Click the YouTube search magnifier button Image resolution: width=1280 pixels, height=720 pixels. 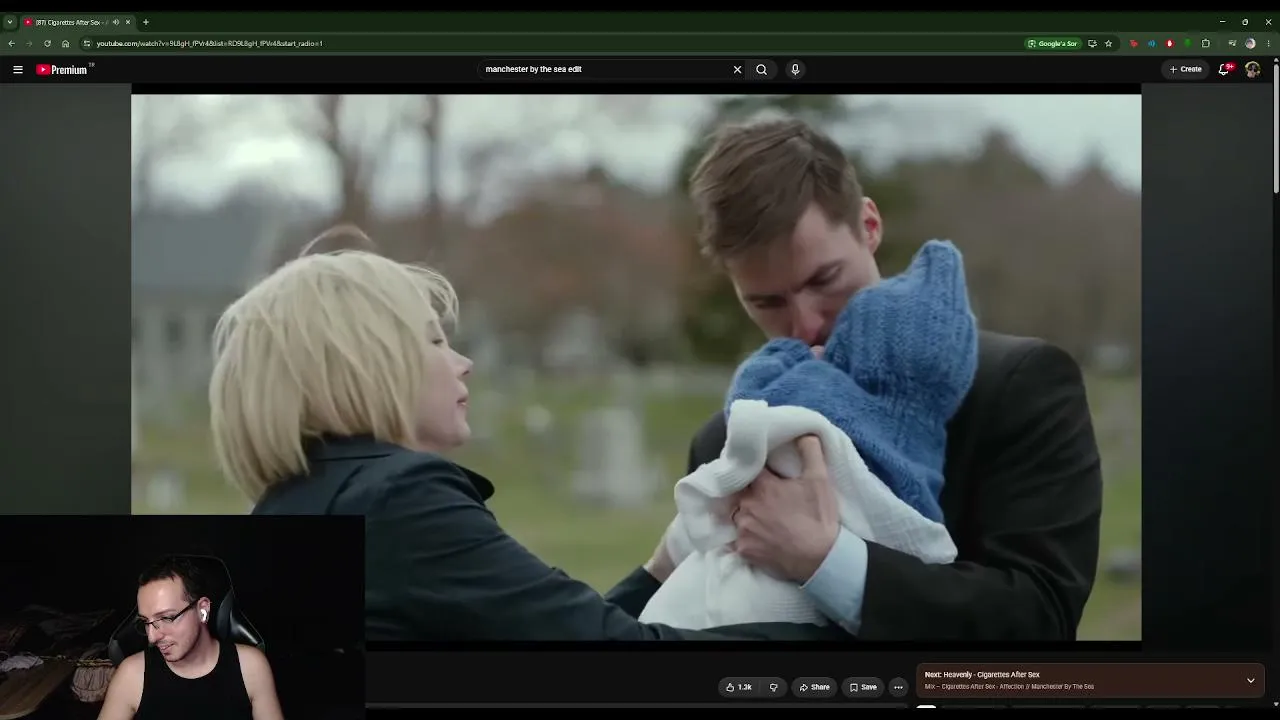(762, 69)
